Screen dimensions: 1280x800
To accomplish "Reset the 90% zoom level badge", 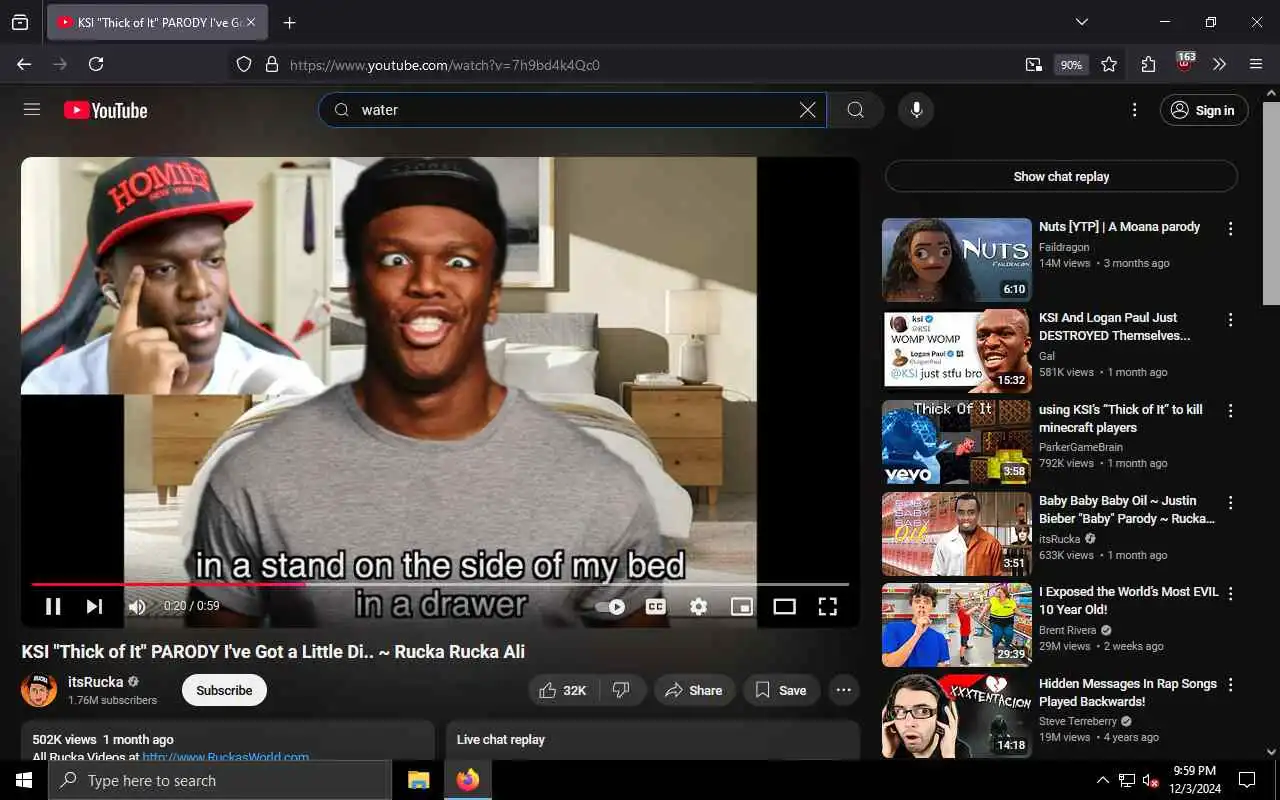I will pyautogui.click(x=1071, y=65).
